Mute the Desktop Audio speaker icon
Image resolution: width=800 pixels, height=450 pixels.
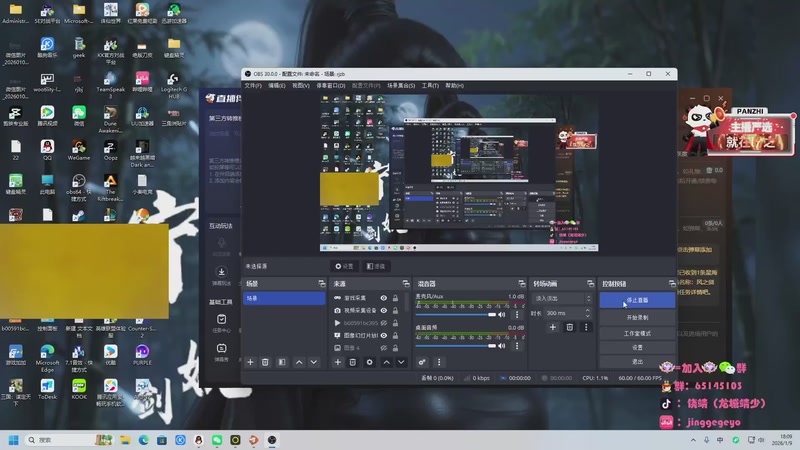pos(502,346)
